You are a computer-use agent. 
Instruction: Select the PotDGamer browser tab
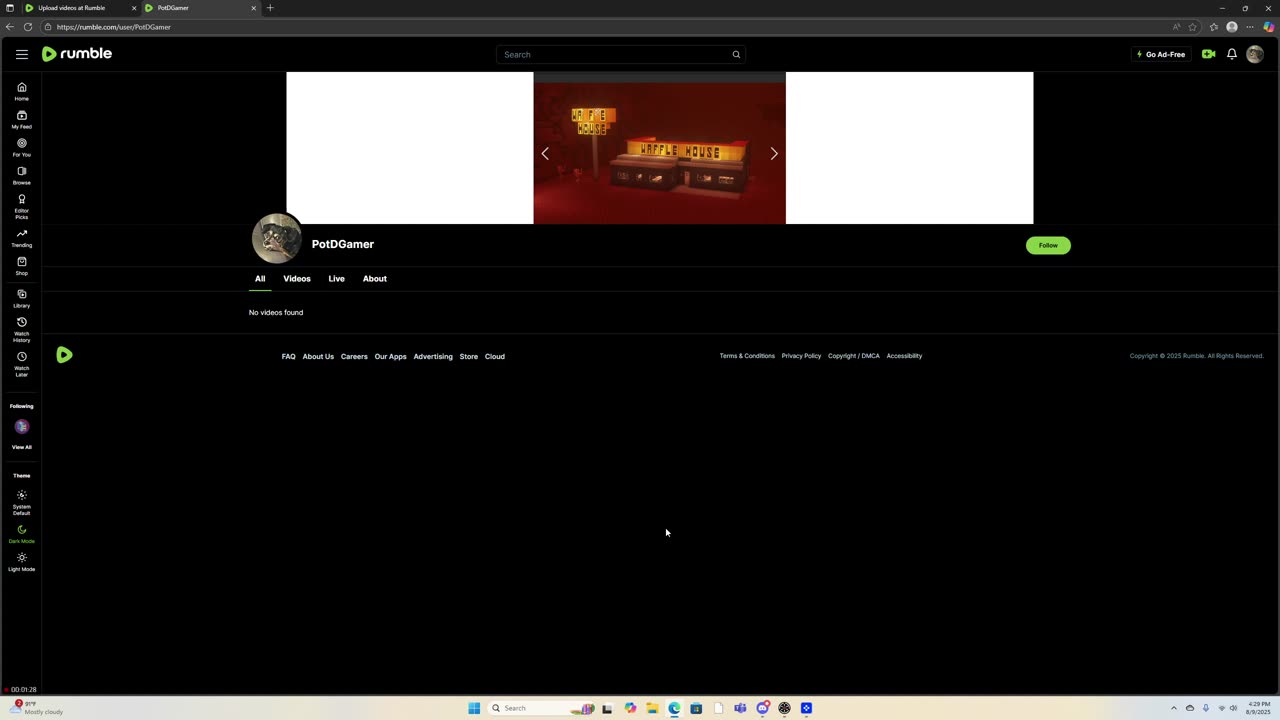[200, 8]
